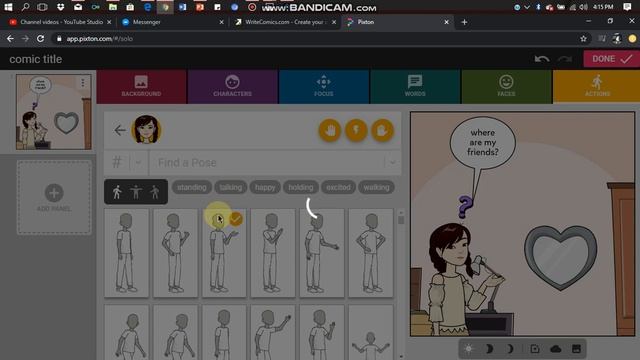Open the Background tab
The width and height of the screenshot is (640, 360).
pyautogui.click(x=141, y=87)
